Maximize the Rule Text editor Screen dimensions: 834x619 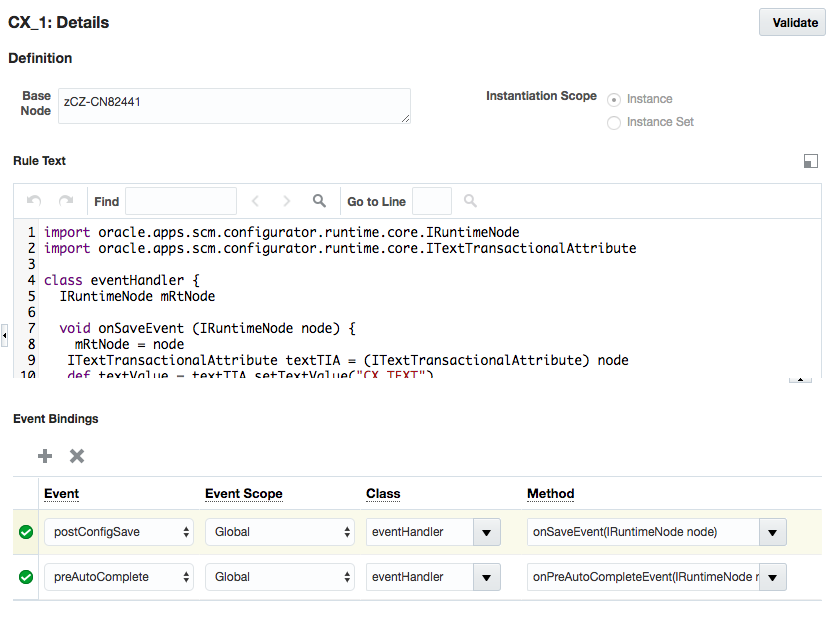coord(811,161)
